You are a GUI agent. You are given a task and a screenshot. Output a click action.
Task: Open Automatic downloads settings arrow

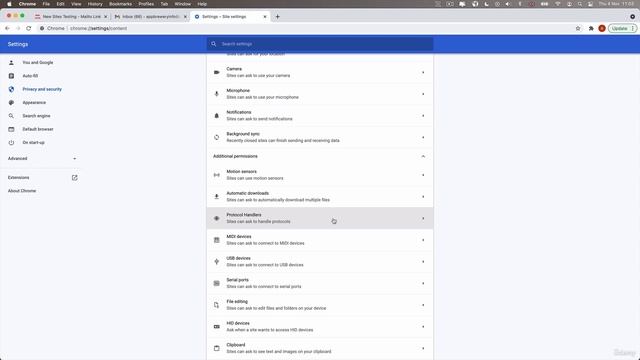pos(423,197)
